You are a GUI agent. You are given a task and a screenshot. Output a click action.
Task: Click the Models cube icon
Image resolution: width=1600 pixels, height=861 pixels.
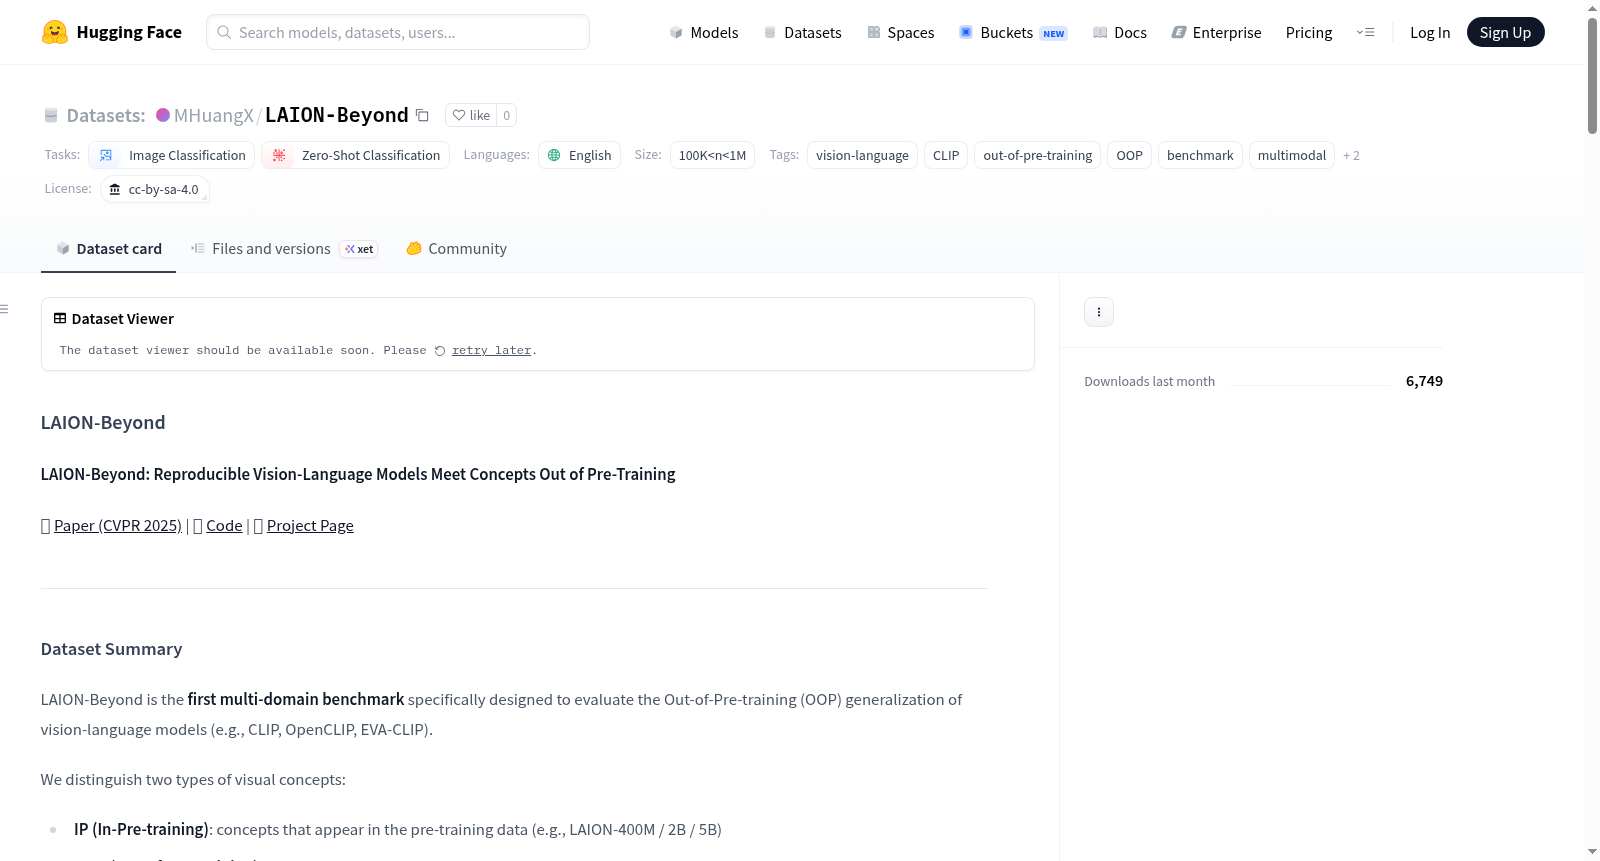click(676, 32)
